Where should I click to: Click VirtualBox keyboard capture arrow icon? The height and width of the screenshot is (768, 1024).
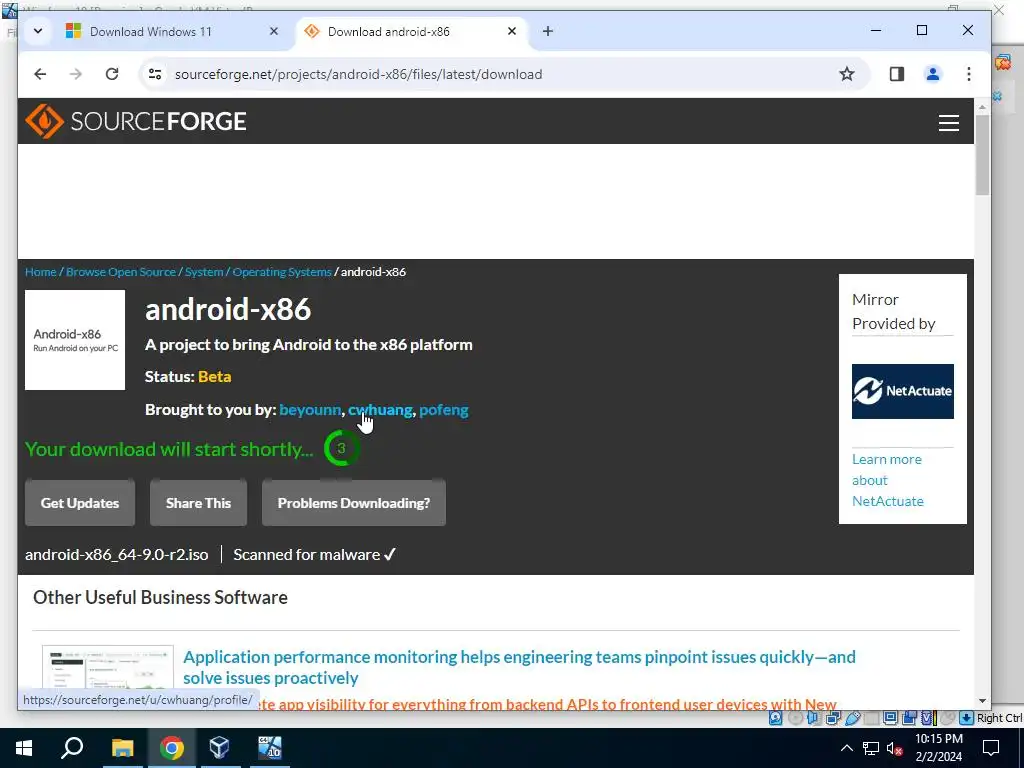tap(966, 718)
